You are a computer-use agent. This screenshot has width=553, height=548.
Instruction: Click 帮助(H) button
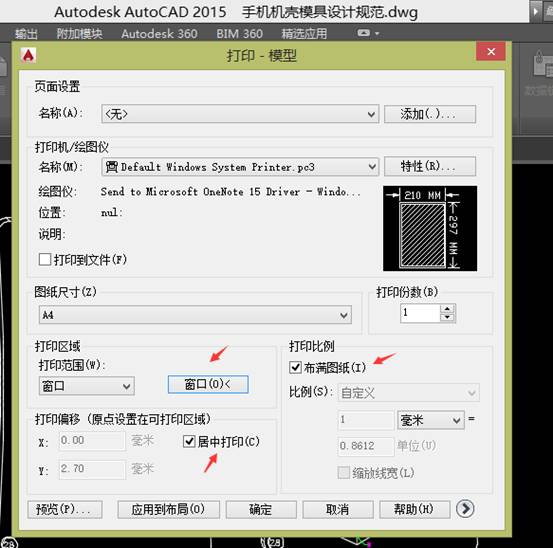[x=414, y=509]
